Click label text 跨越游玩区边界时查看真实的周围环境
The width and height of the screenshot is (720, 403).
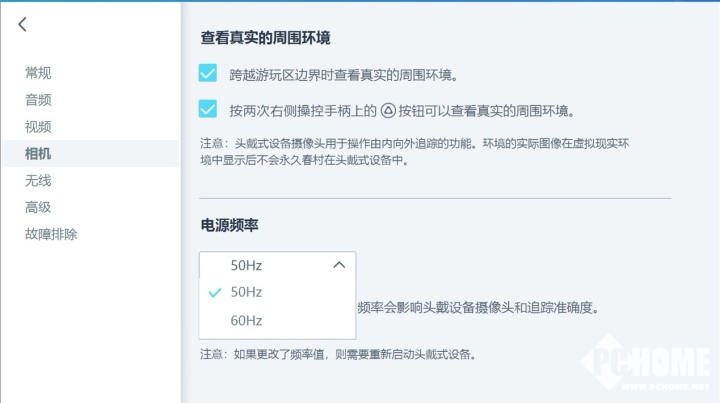click(344, 75)
